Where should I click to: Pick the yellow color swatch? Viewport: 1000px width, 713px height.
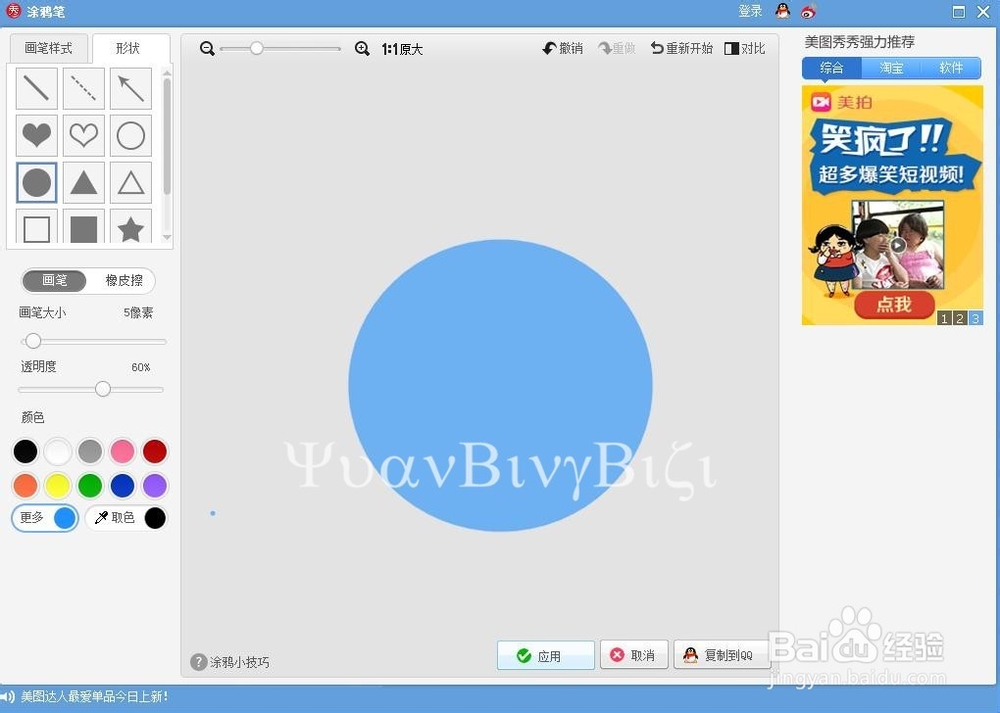58,485
